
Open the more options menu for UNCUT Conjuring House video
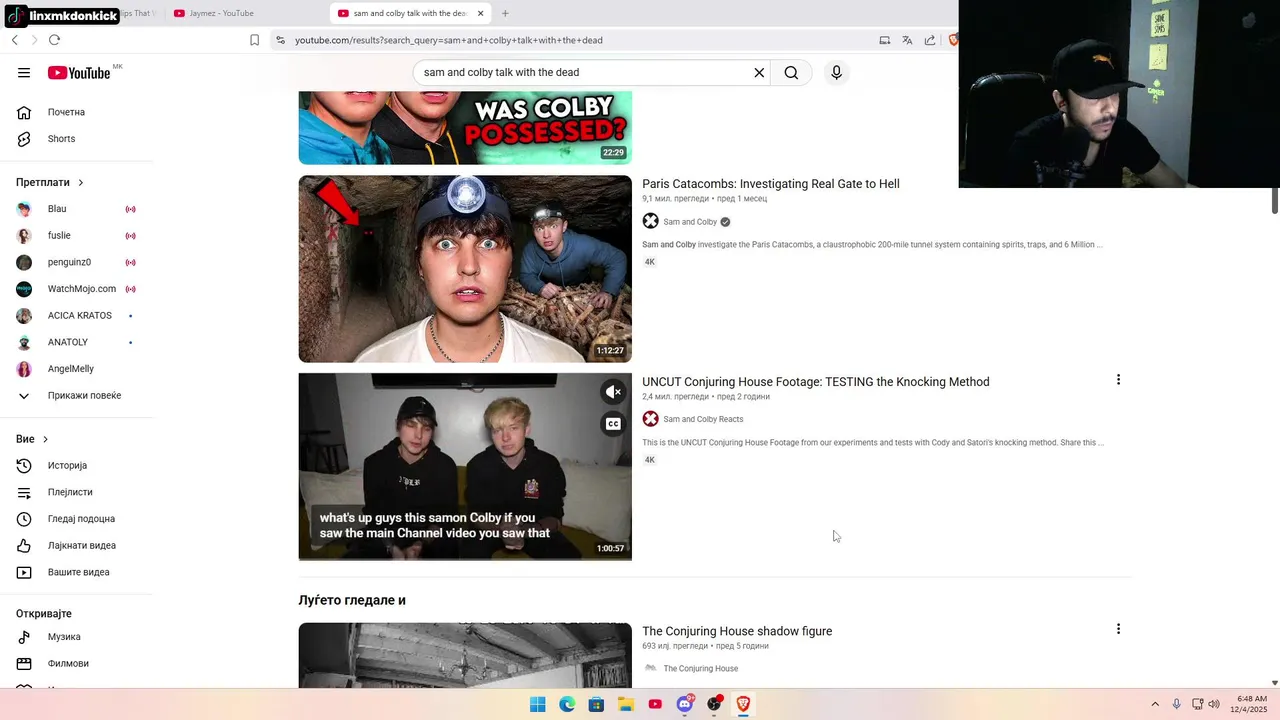(x=1118, y=380)
